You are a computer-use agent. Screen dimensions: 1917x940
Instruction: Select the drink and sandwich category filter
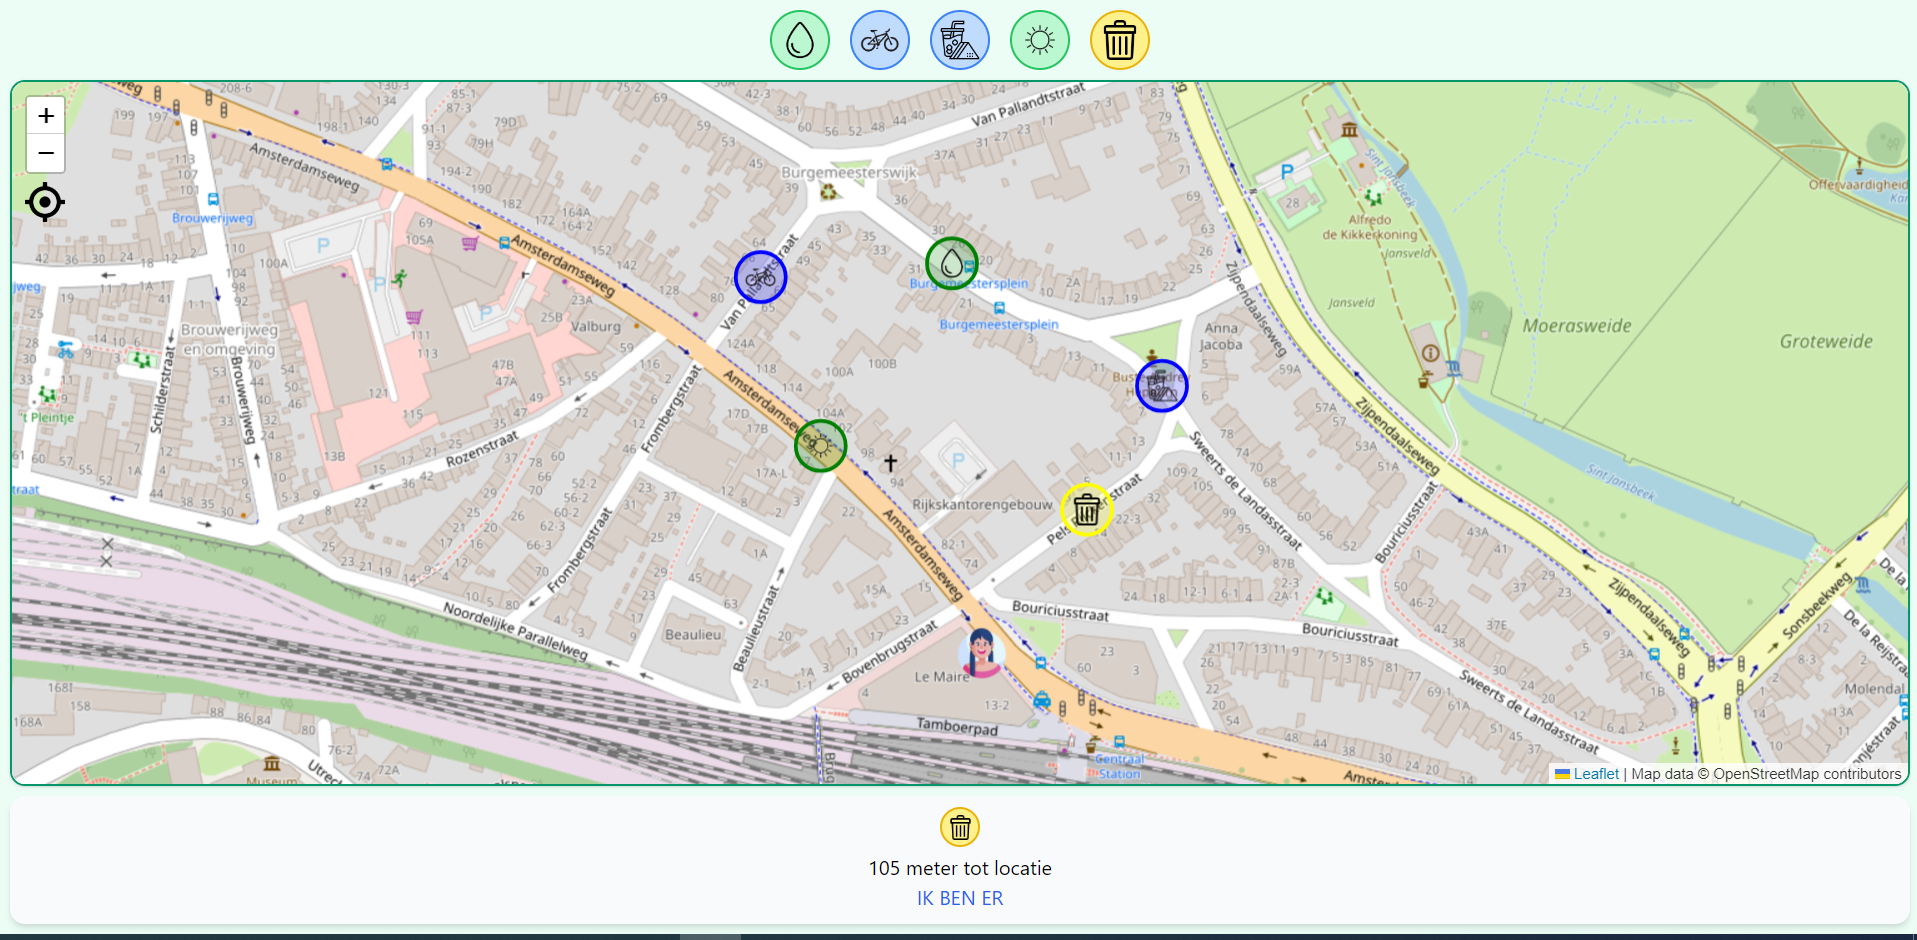(959, 41)
